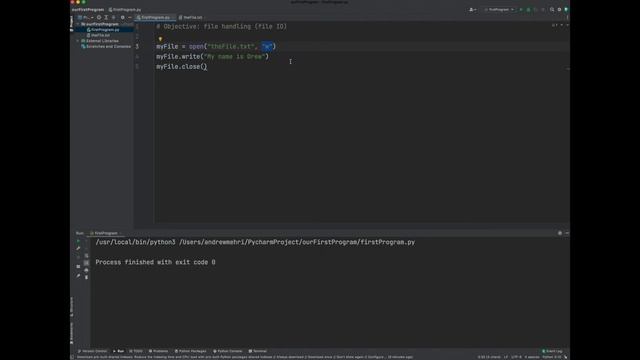640x360 pixels.
Task: Hide the Project panel minus icon
Action: 130,18
